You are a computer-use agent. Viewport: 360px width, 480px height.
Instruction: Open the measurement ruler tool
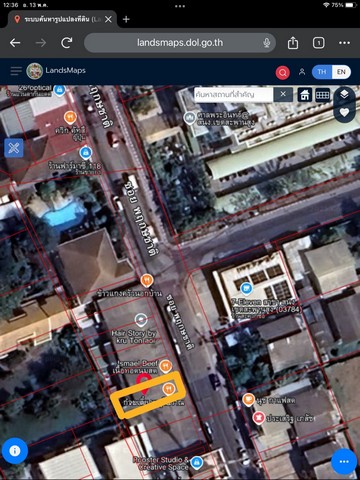(x=322, y=95)
